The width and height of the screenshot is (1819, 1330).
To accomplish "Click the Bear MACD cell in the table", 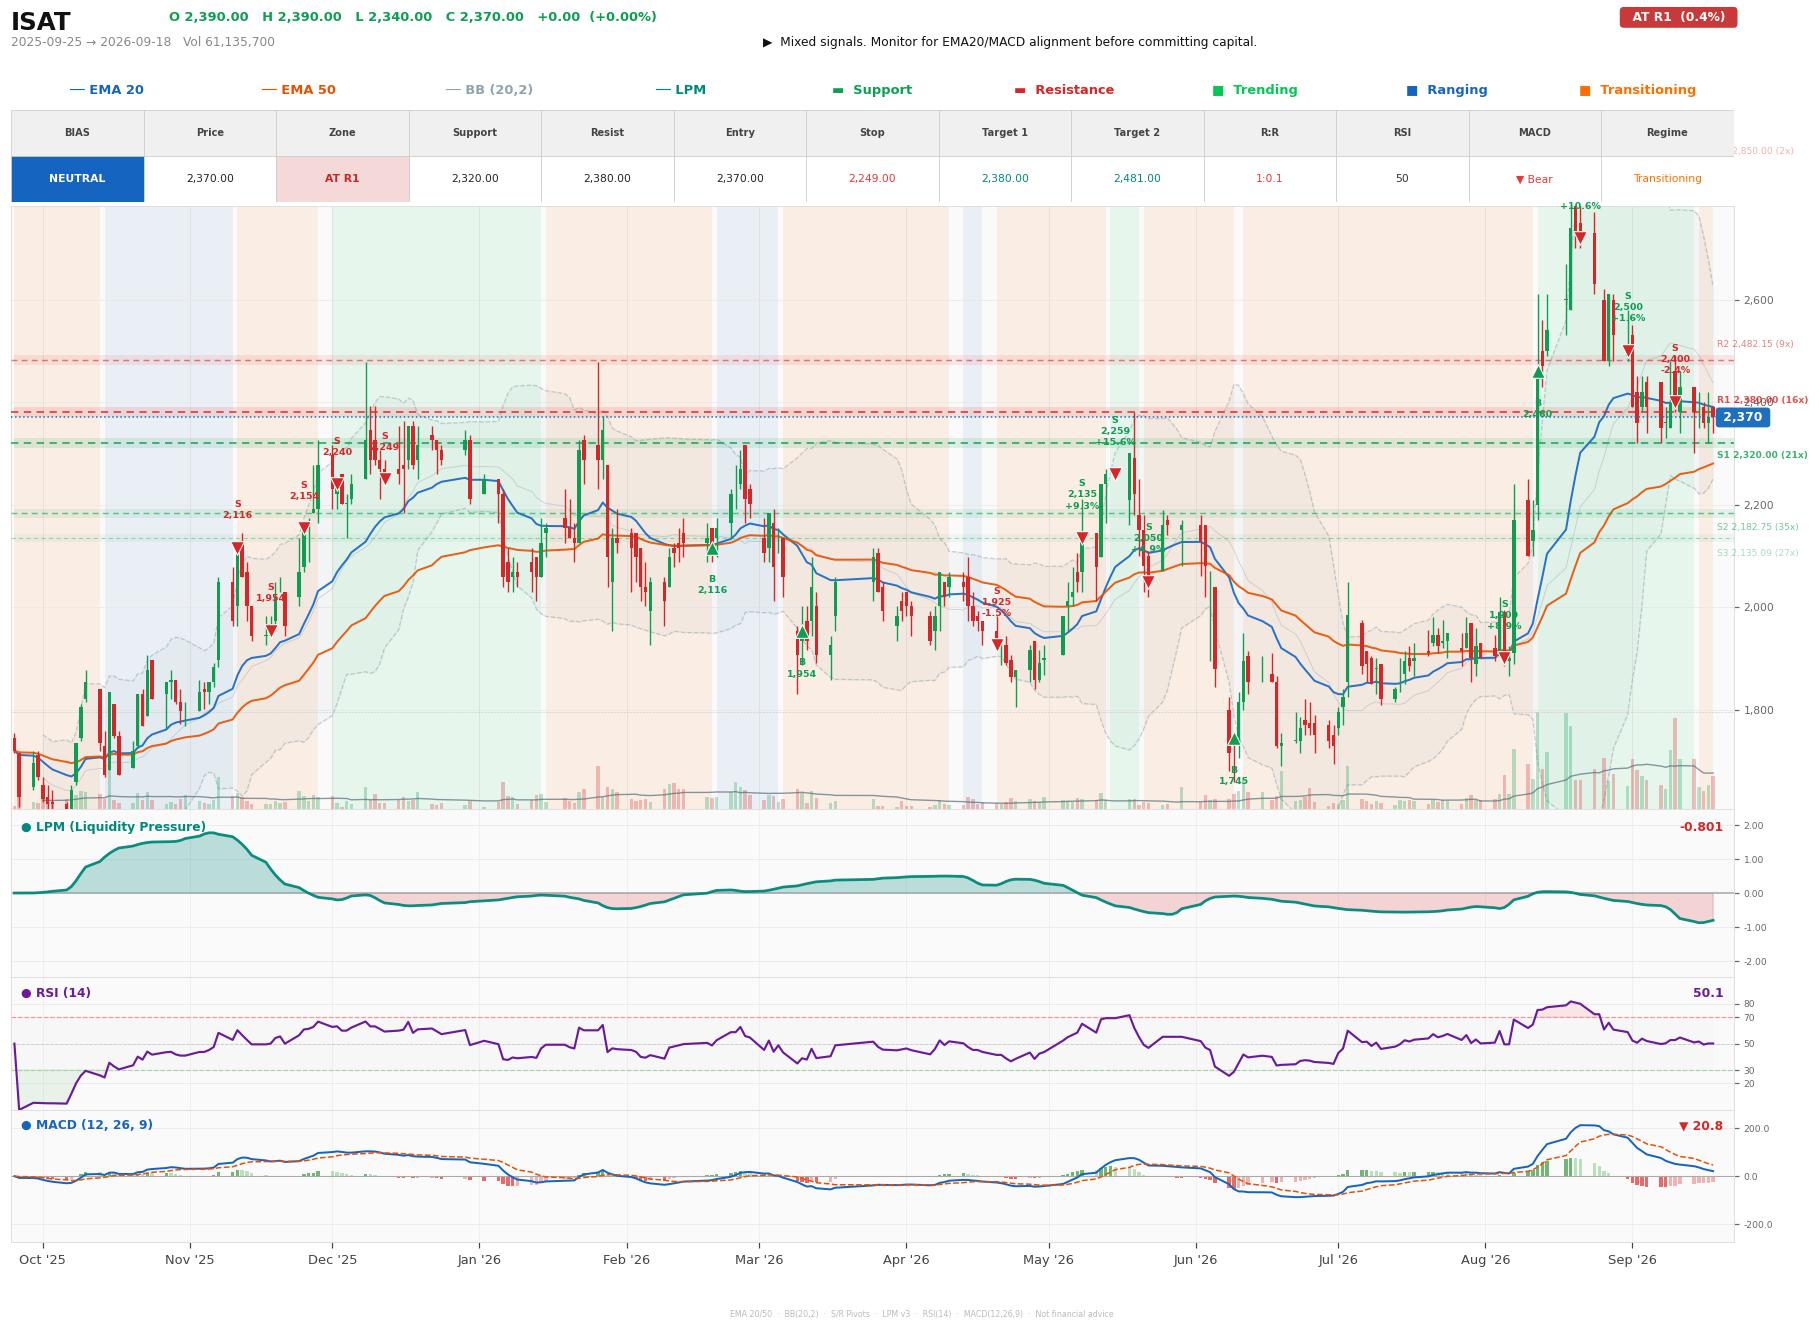I will tap(1534, 179).
